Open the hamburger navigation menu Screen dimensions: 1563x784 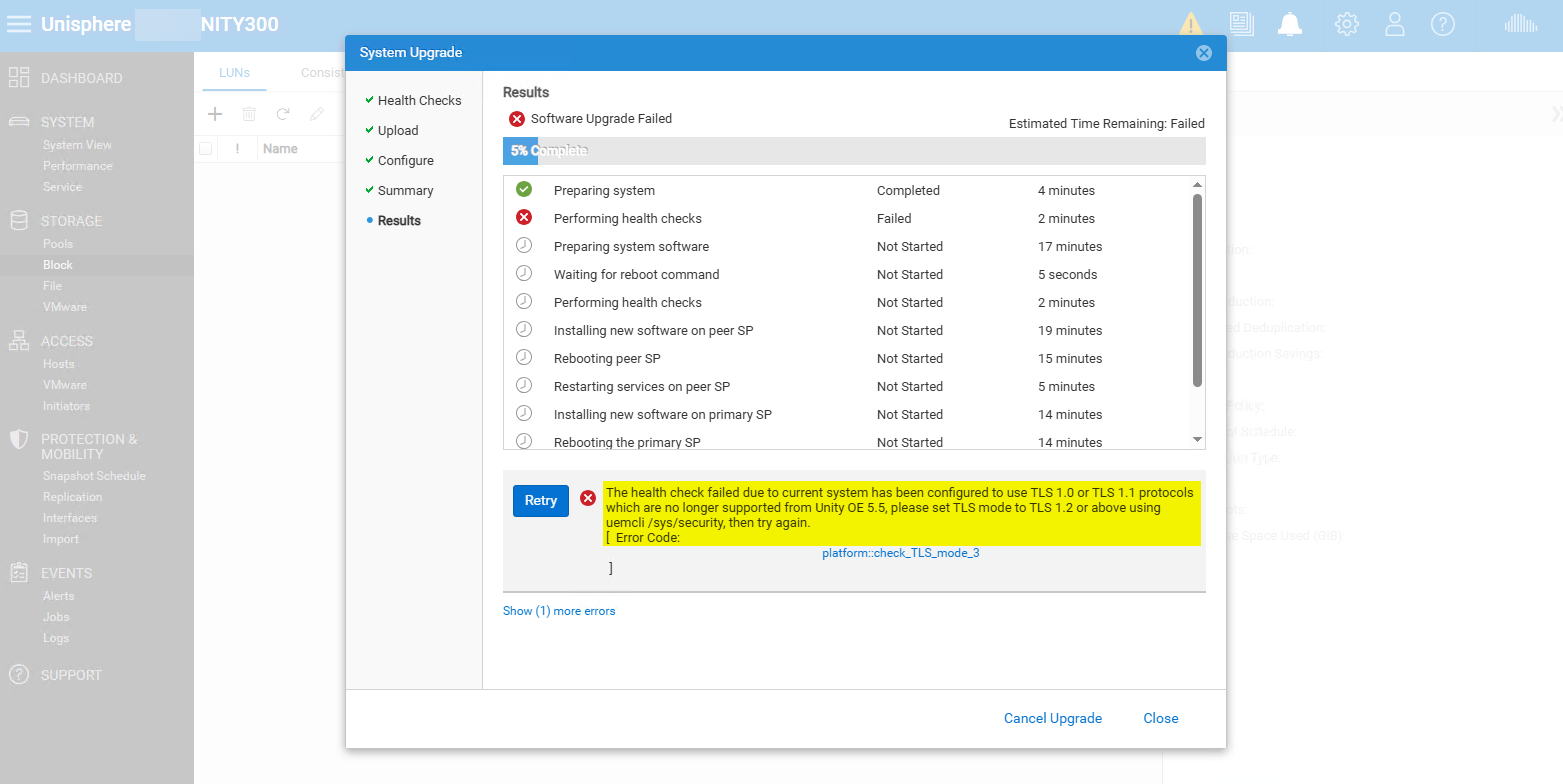[x=19, y=24]
